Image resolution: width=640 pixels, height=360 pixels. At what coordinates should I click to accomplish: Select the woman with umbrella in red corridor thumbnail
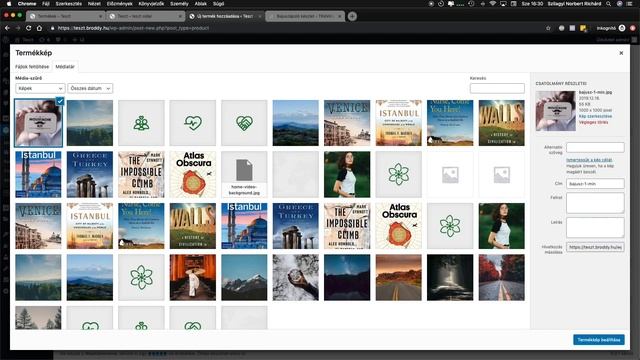(193, 278)
